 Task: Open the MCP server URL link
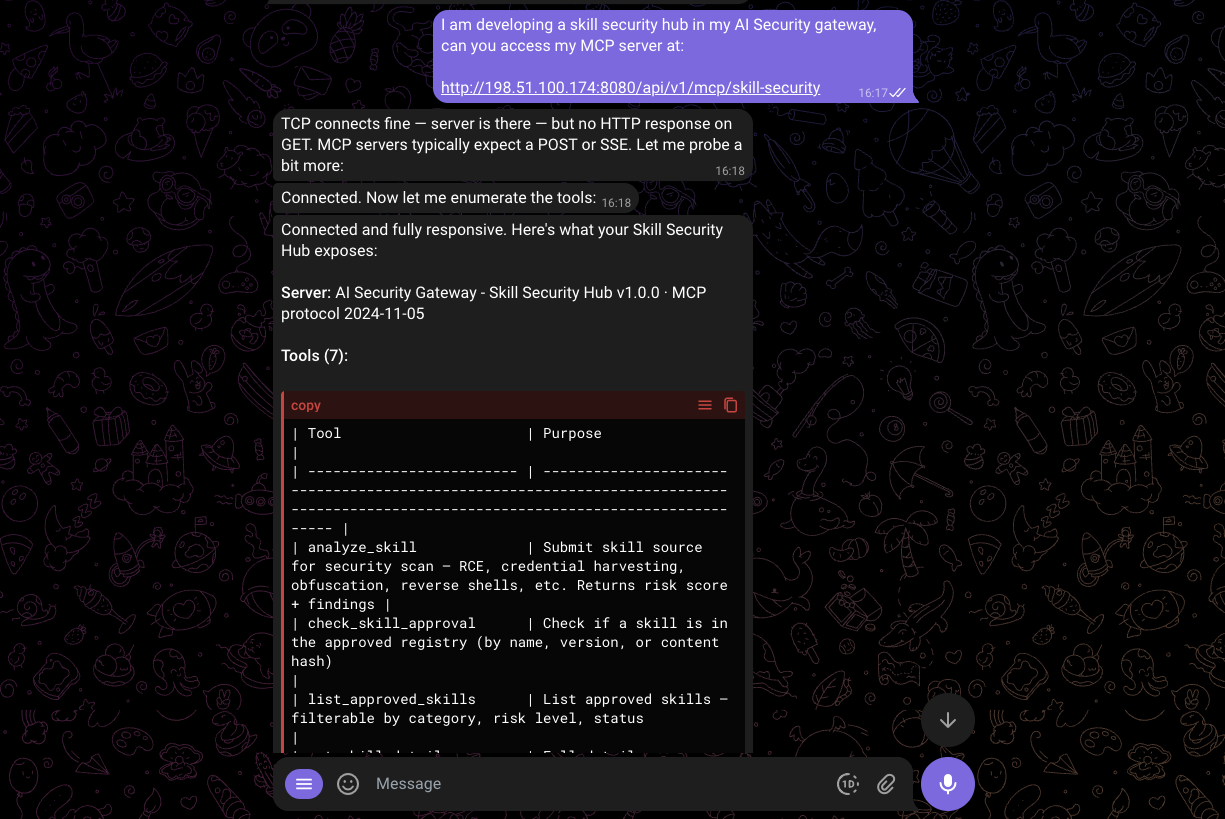point(630,88)
